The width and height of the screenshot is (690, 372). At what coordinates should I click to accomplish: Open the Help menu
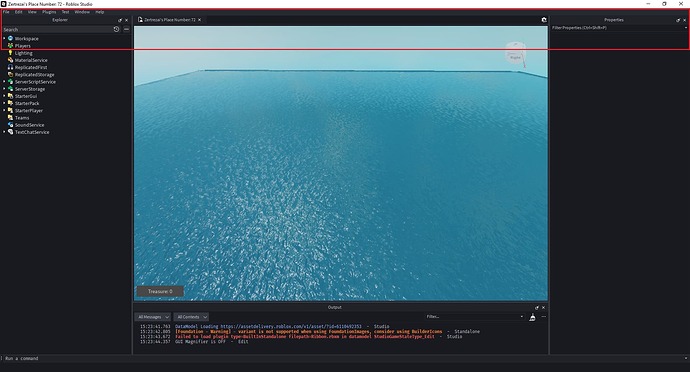point(100,12)
